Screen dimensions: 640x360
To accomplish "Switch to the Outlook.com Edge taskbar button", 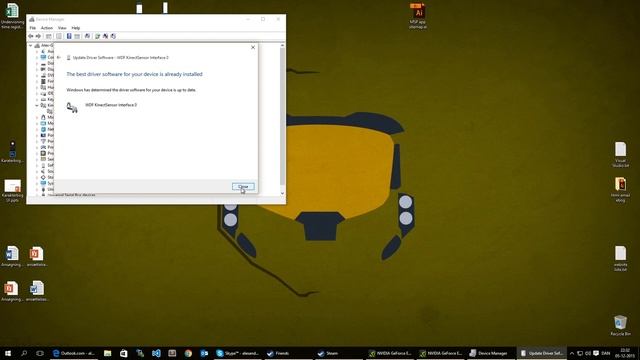I will point(73,353).
